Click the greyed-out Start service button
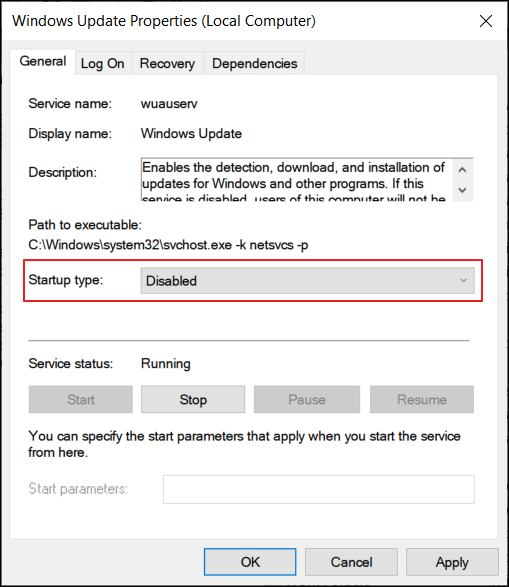This screenshot has width=509, height=587. [81, 399]
